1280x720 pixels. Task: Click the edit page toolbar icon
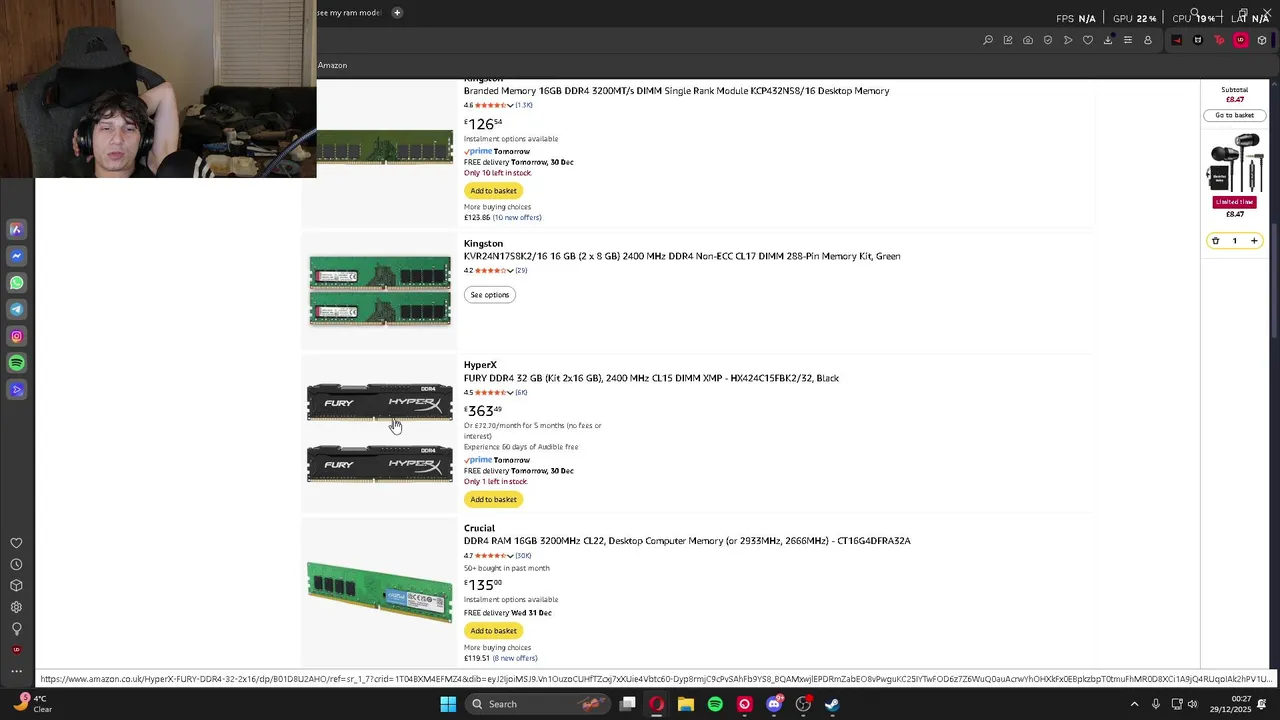click(x=1008, y=40)
